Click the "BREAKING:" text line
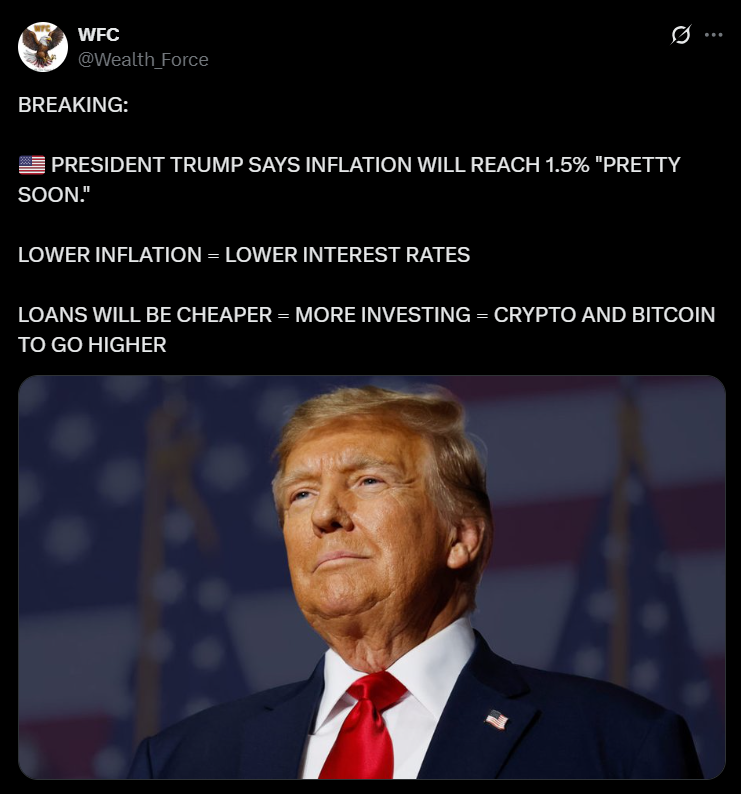 click(73, 105)
